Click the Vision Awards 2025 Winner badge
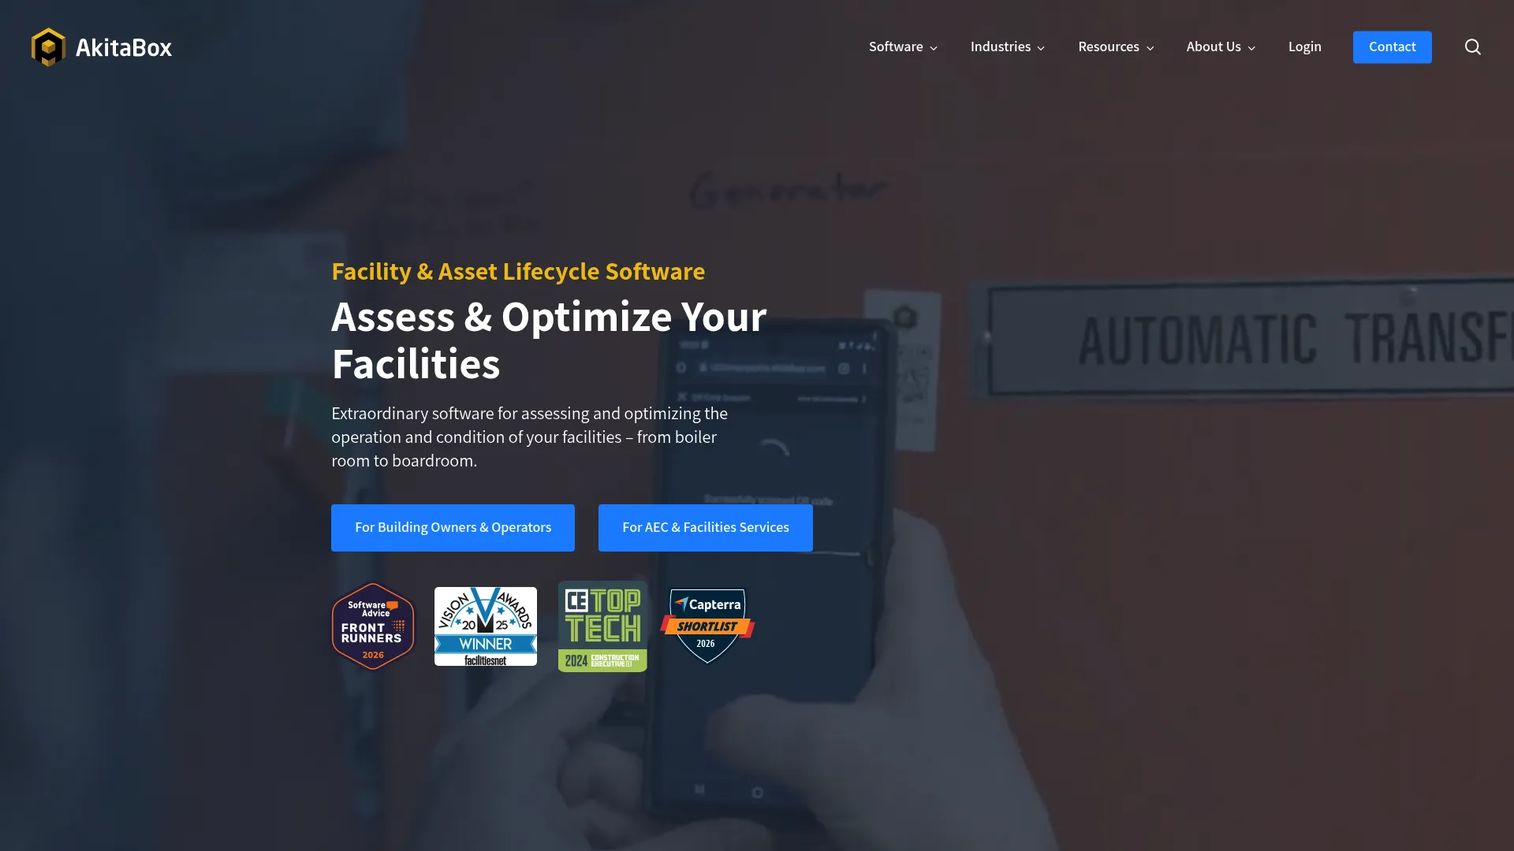Screen dimensions: 1514x851 click(x=485, y=626)
